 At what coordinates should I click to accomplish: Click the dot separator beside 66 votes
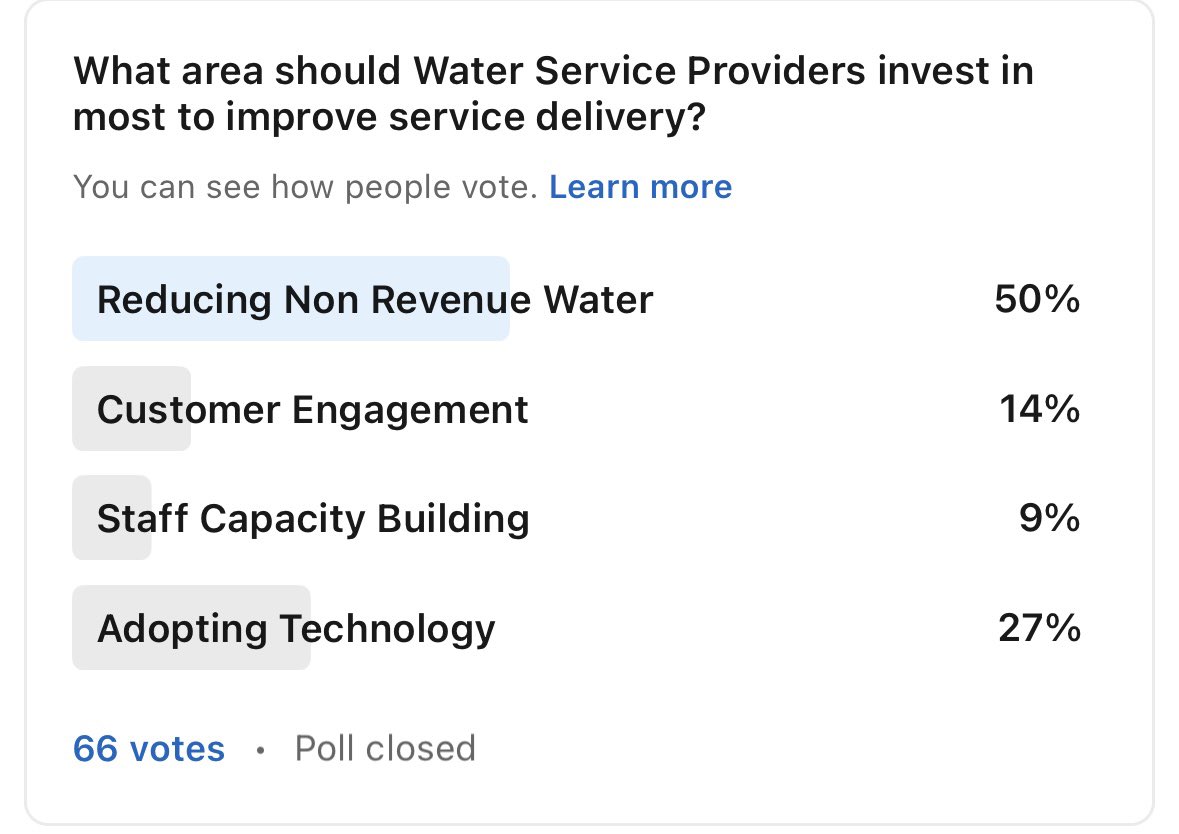point(260,751)
